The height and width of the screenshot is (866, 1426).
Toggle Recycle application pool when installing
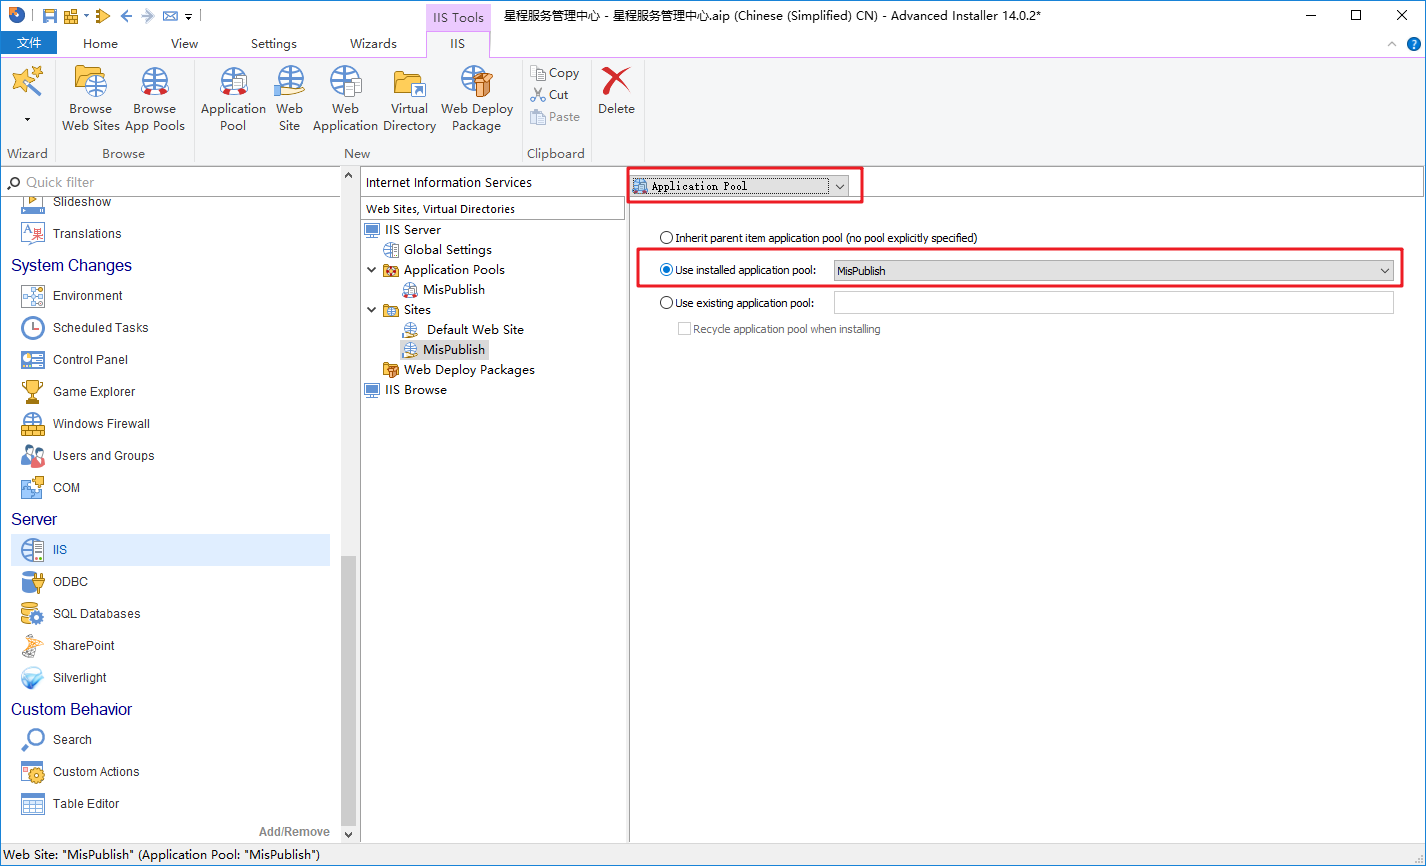click(x=685, y=329)
